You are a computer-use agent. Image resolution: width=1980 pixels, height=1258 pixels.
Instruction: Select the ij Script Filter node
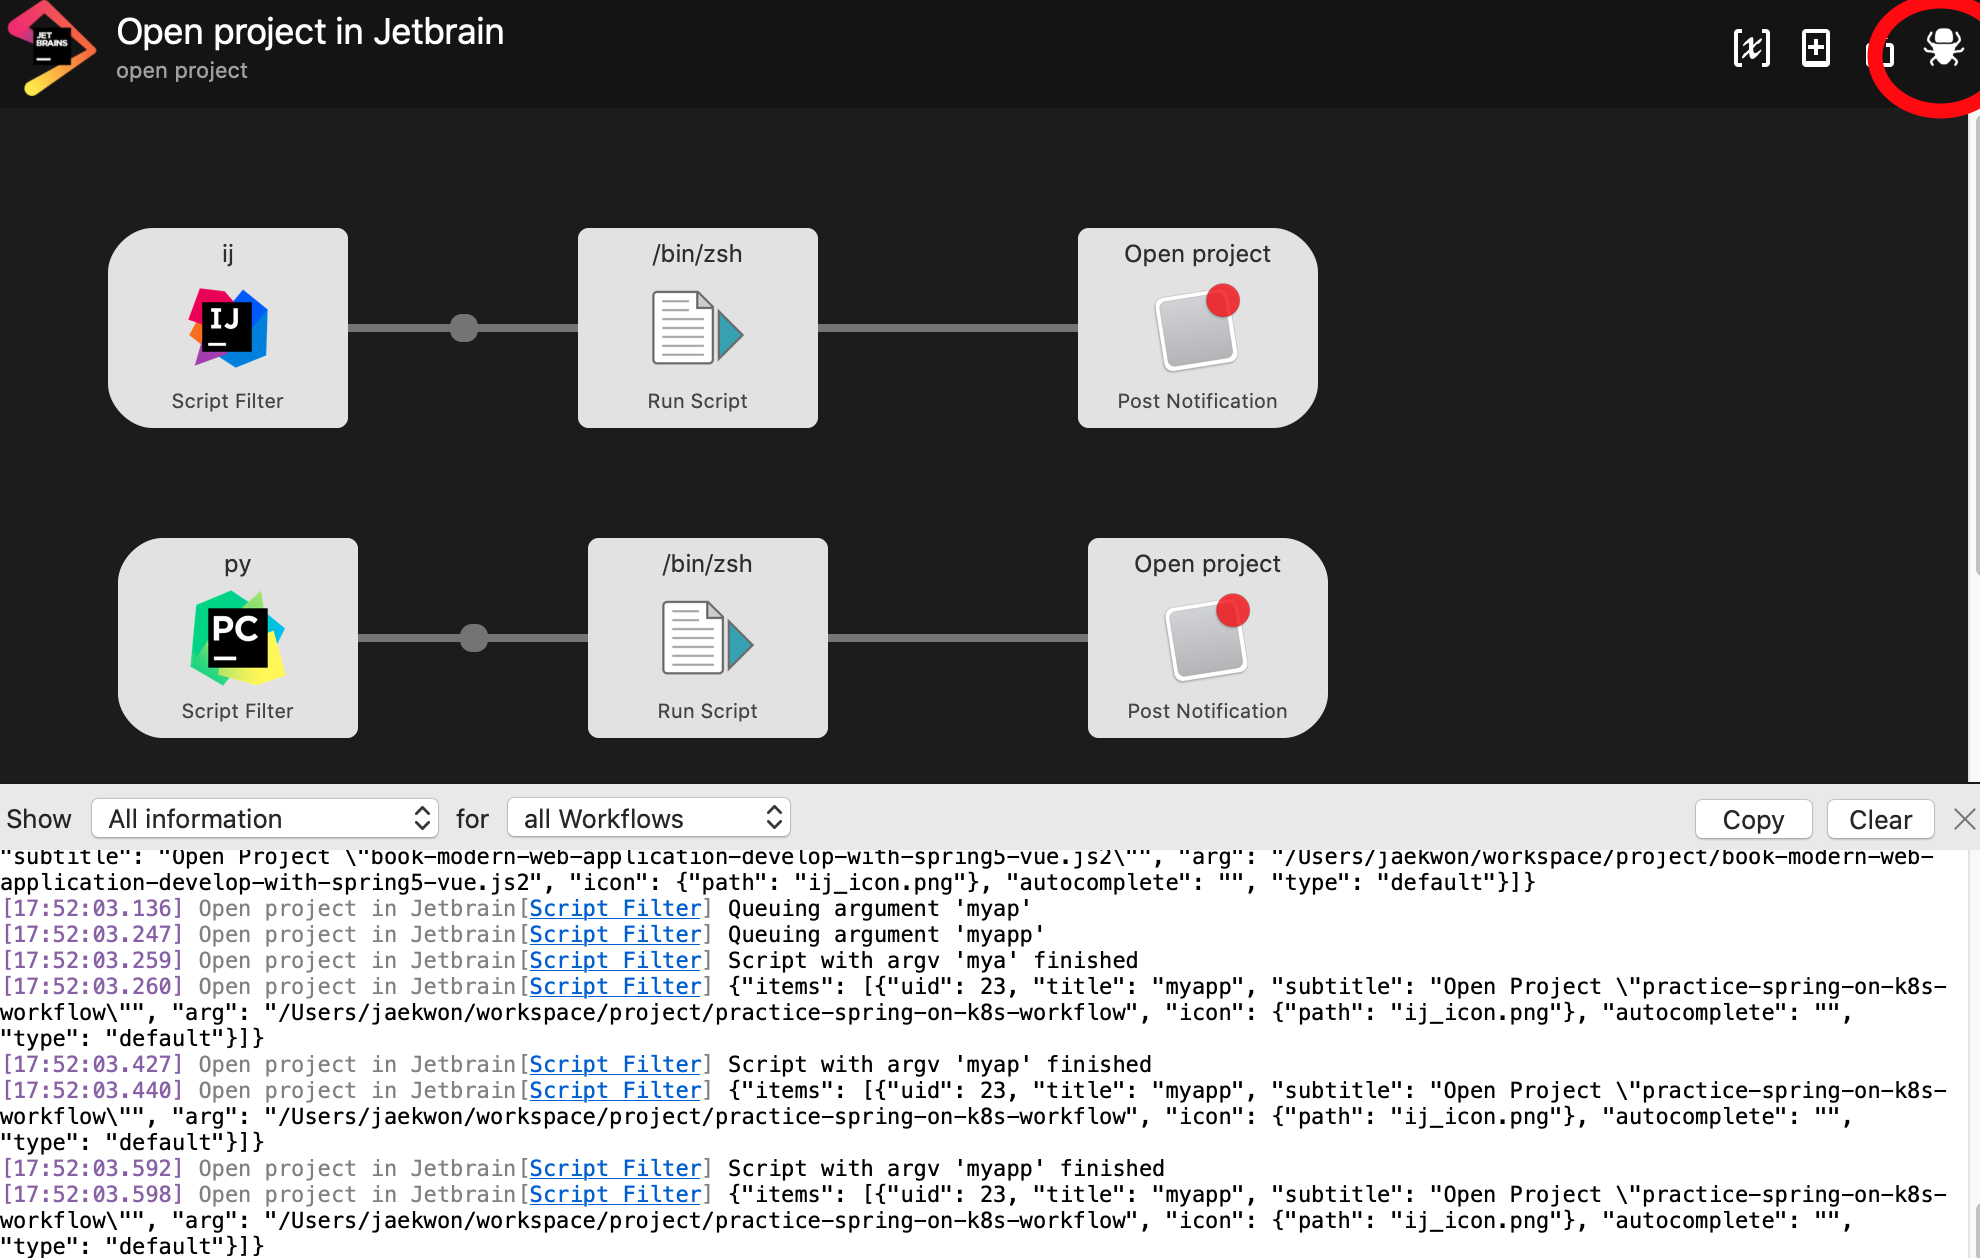pos(228,328)
